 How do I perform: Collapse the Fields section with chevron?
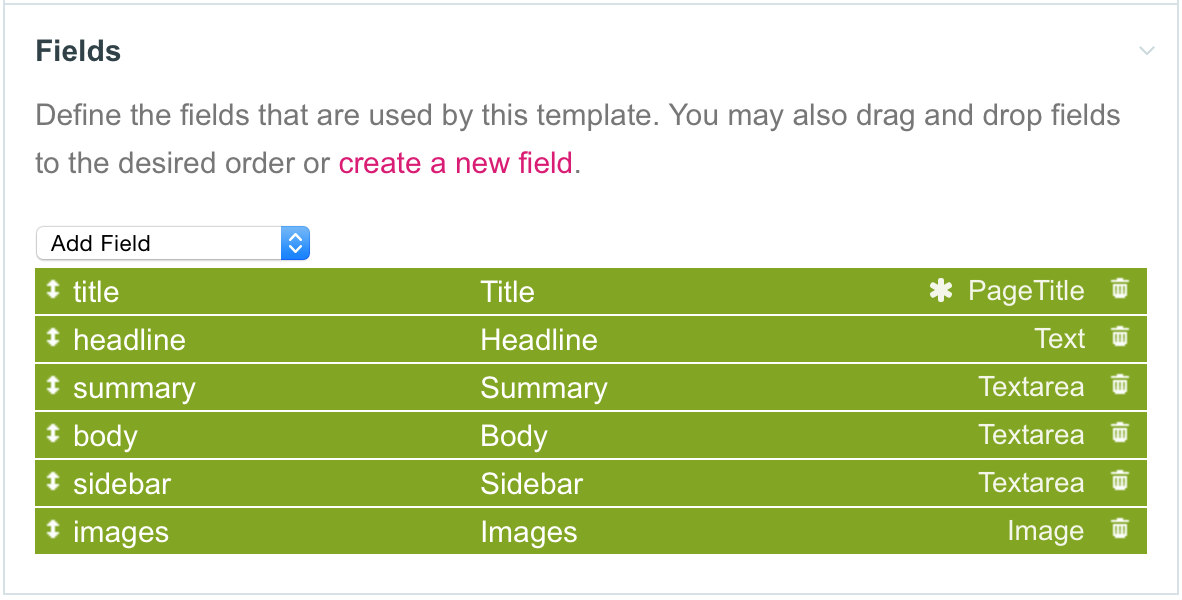(x=1147, y=51)
